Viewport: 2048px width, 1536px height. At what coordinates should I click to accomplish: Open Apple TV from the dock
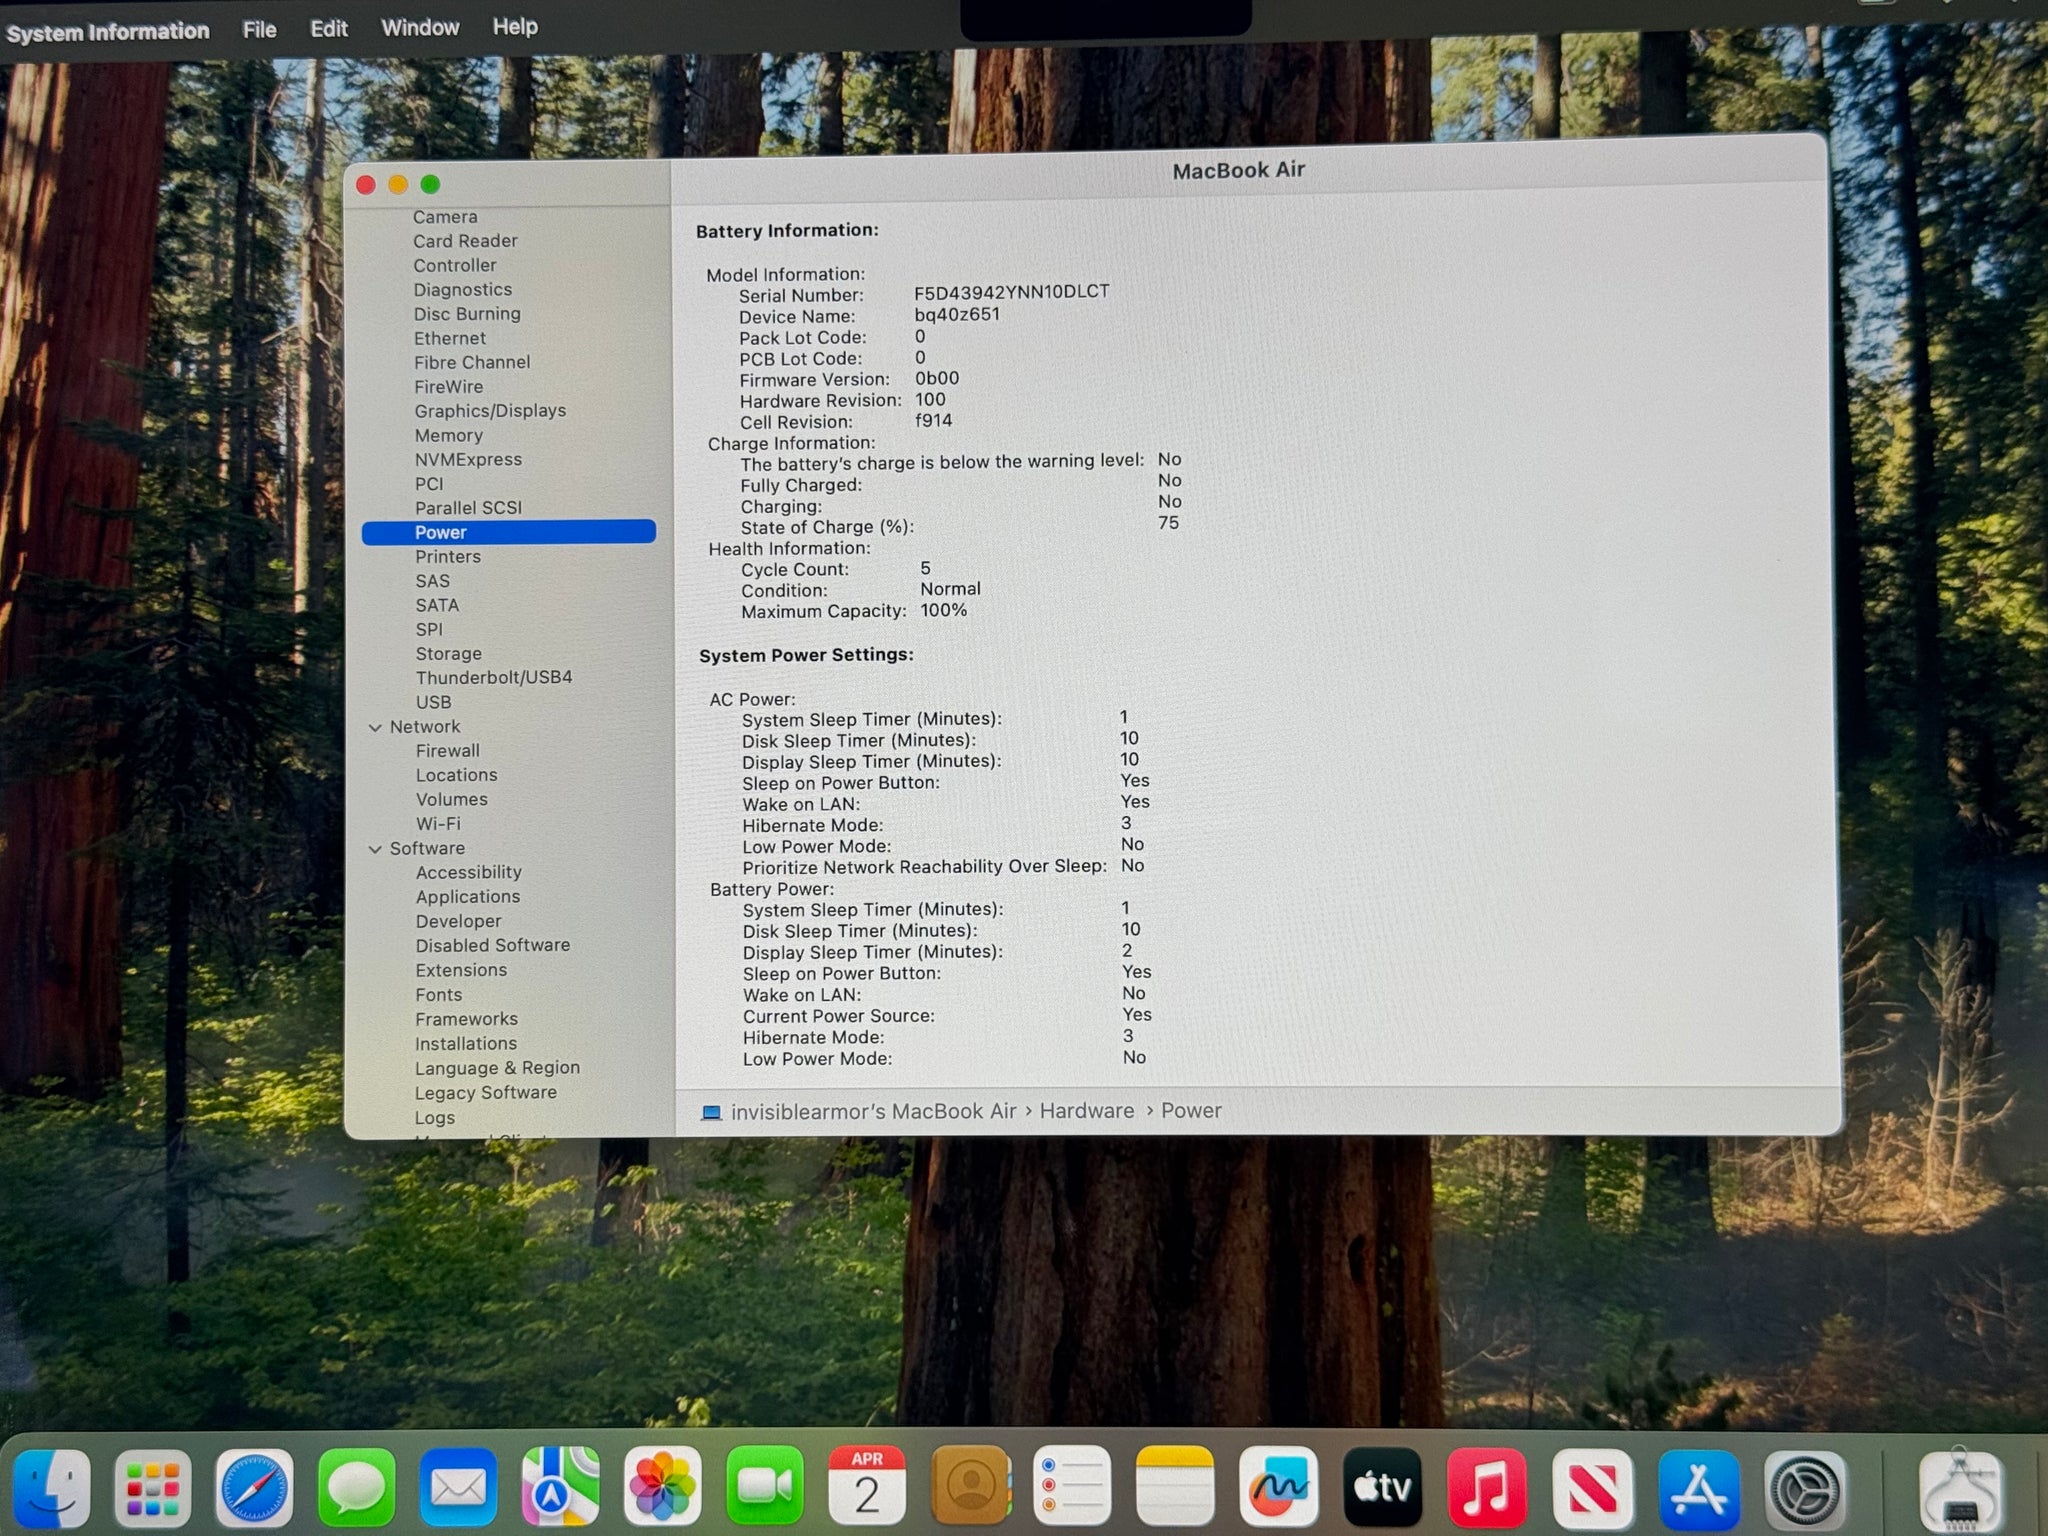click(1382, 1488)
